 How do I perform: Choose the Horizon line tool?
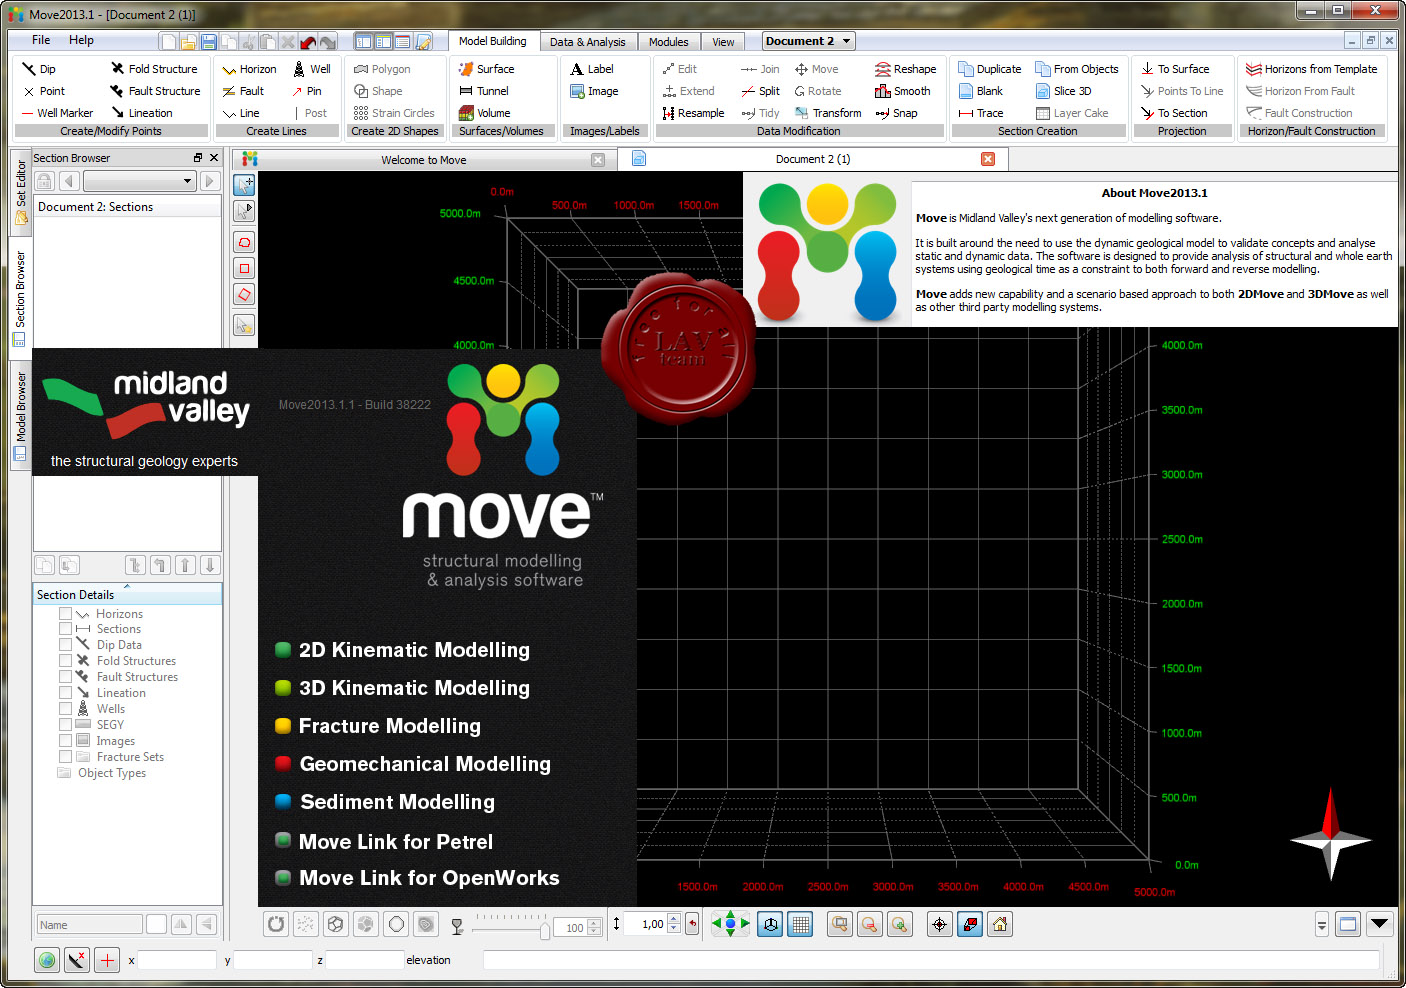pyautogui.click(x=250, y=69)
